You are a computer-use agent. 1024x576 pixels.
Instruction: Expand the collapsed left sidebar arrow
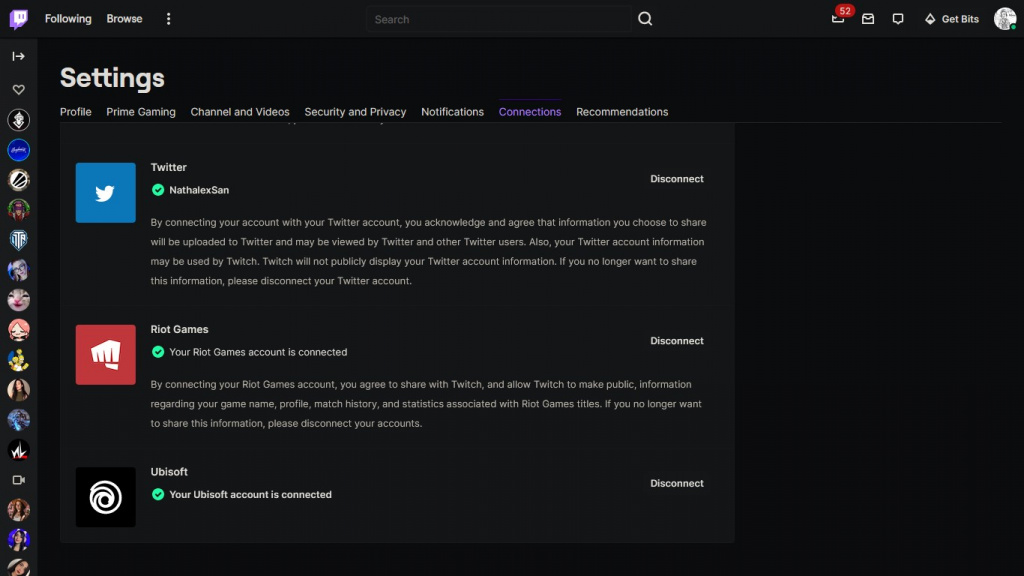coord(18,56)
